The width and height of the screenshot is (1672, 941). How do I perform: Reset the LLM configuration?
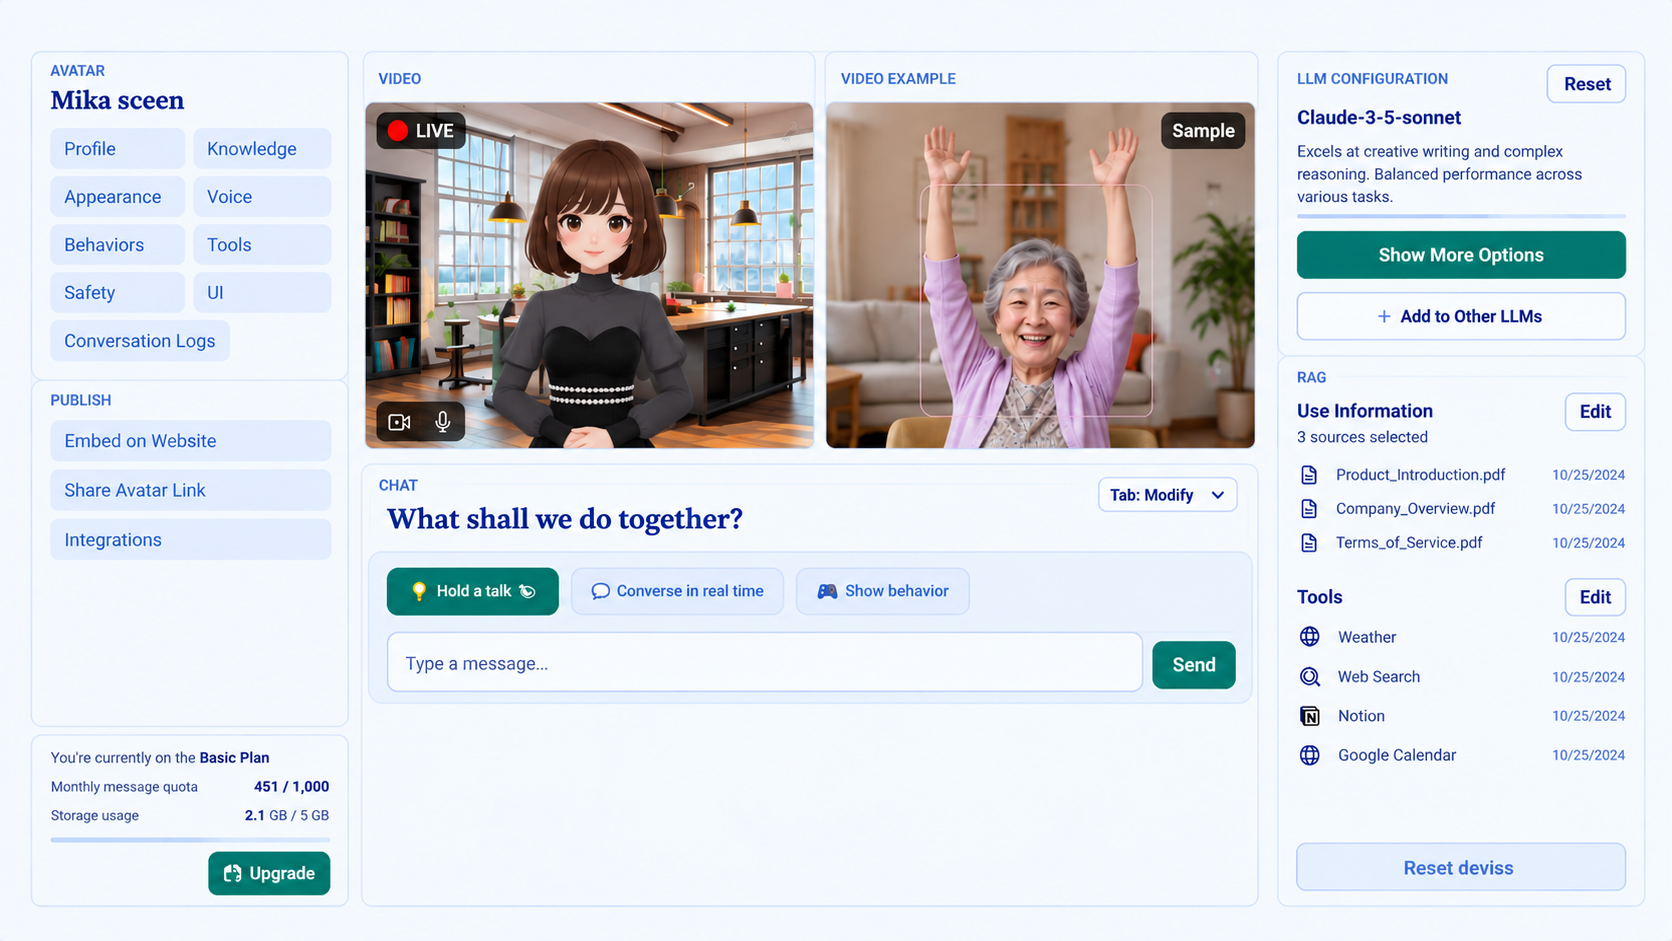(x=1586, y=84)
